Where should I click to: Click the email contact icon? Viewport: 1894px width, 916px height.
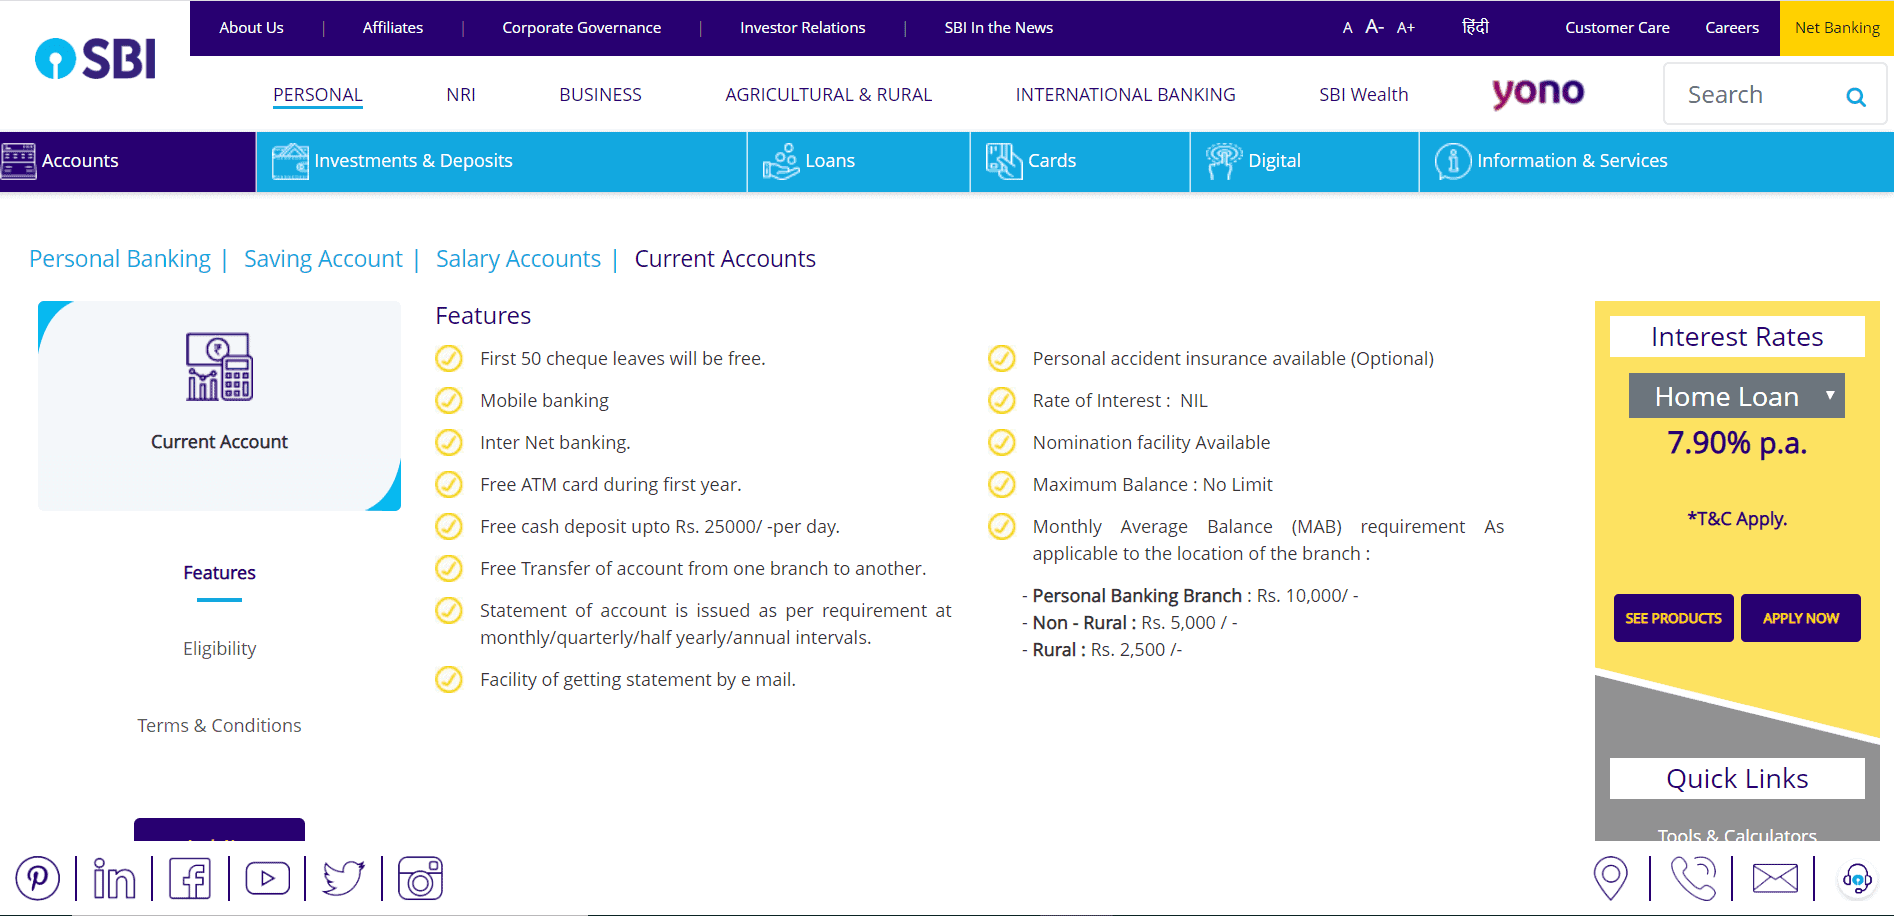point(1774,878)
